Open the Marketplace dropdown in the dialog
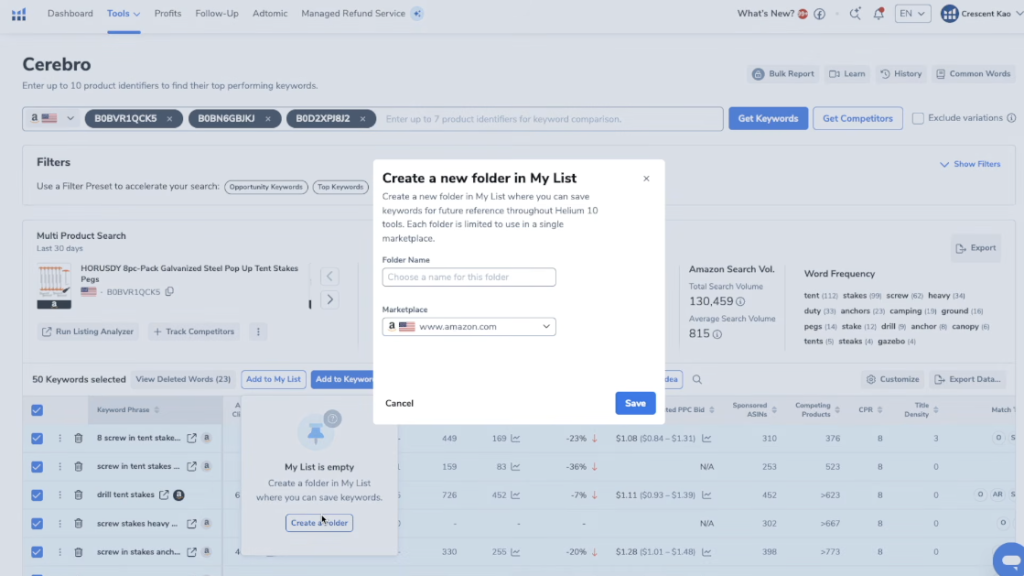This screenshot has width=1024, height=576. click(x=469, y=327)
